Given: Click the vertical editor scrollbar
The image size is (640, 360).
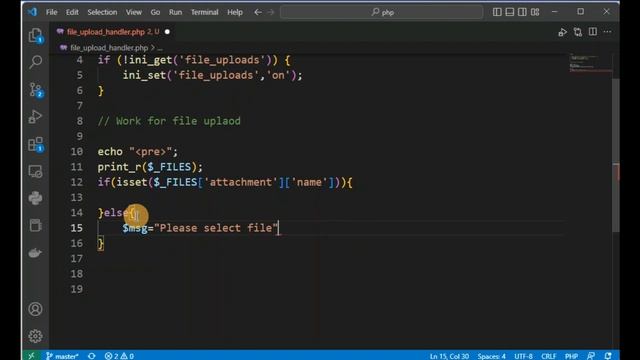Looking at the screenshot, I should click(x=616, y=155).
